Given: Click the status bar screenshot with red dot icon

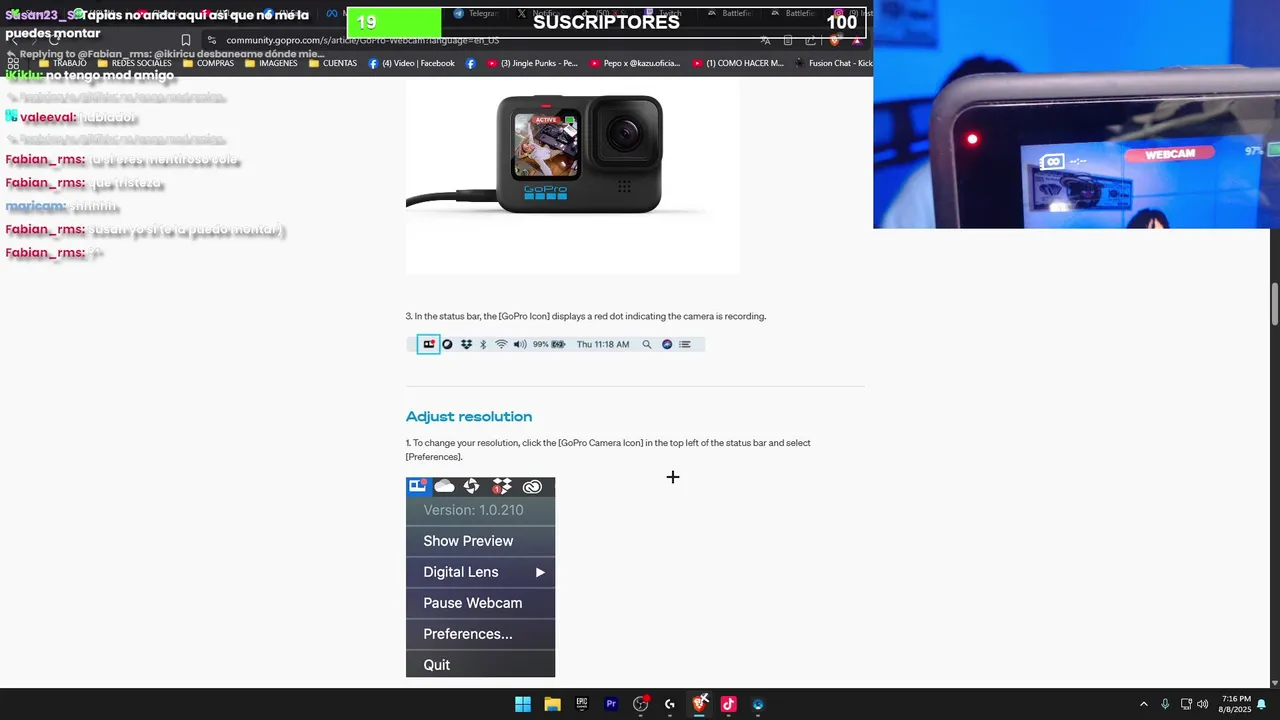Looking at the screenshot, I should tap(555, 344).
